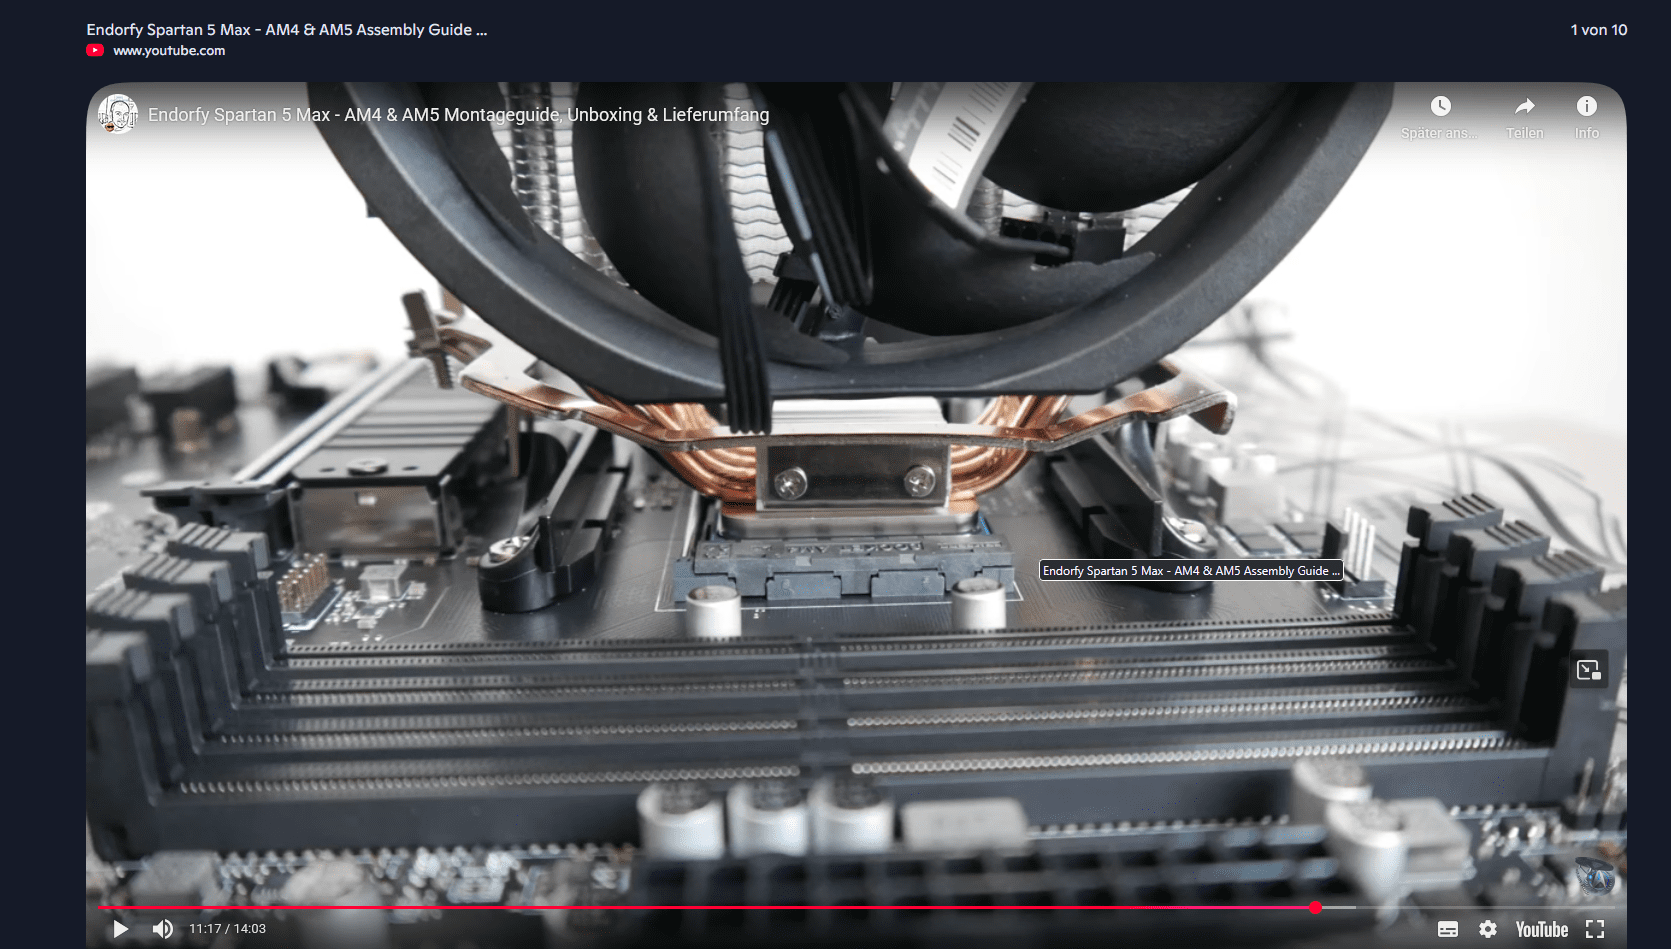Click the channel watermark logo on video

click(x=1594, y=875)
